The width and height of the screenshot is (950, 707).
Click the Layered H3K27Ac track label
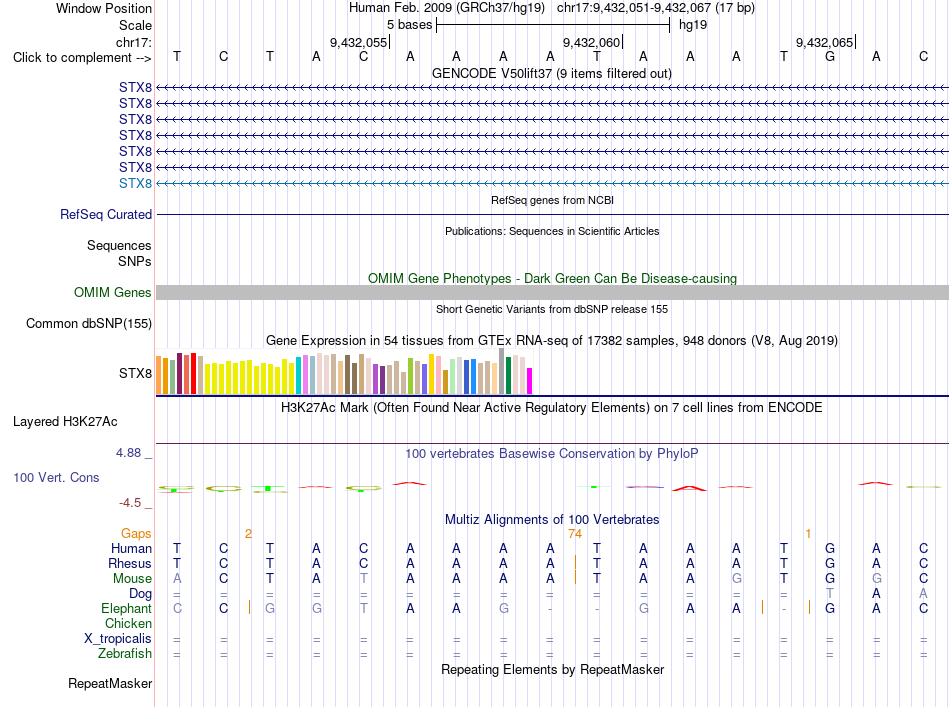click(65, 422)
